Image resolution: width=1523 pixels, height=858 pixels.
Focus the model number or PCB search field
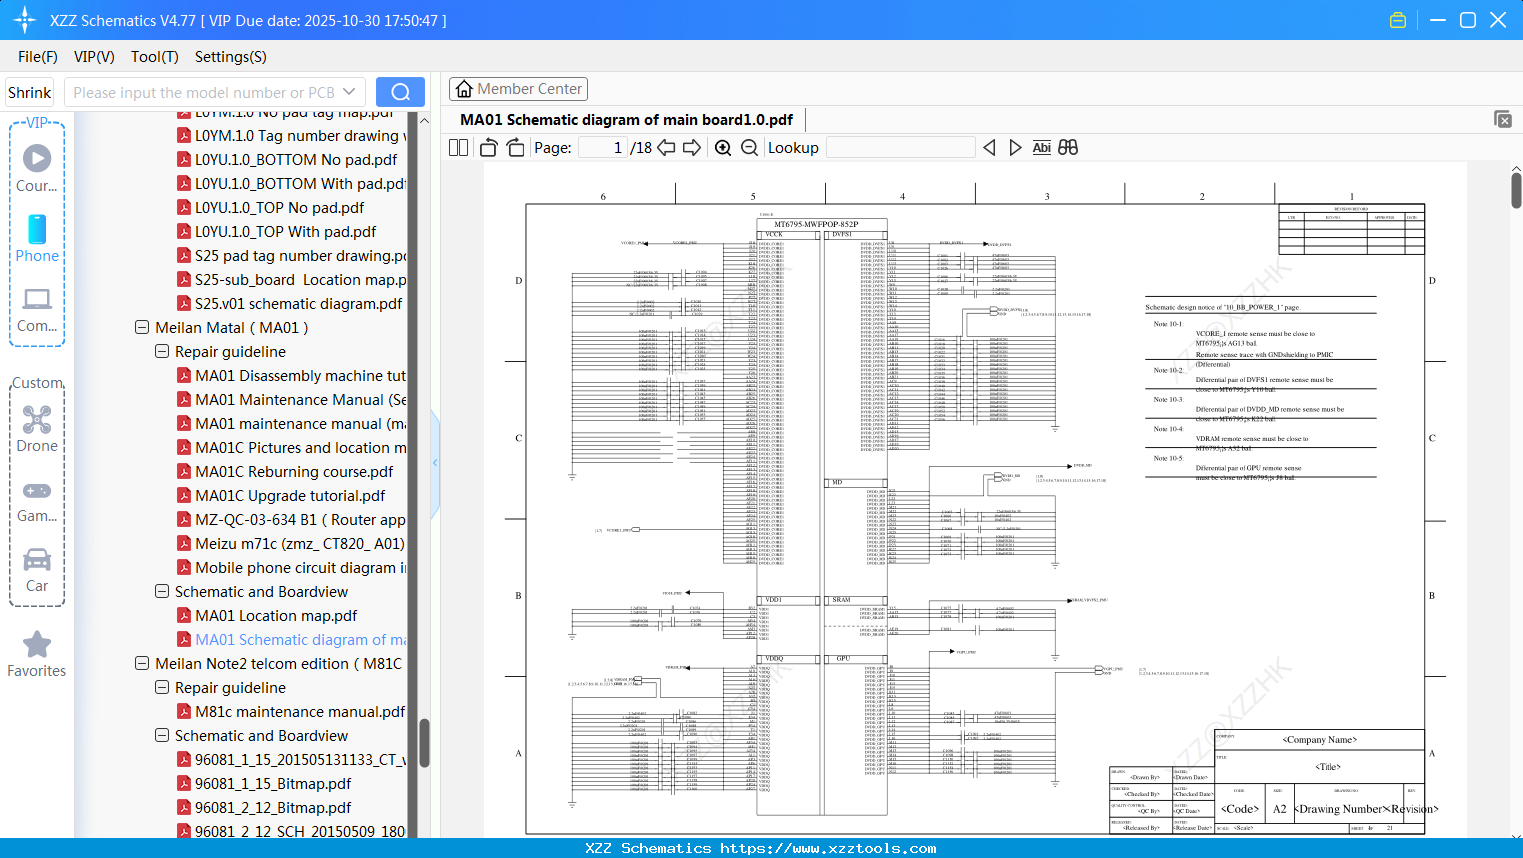tap(203, 92)
